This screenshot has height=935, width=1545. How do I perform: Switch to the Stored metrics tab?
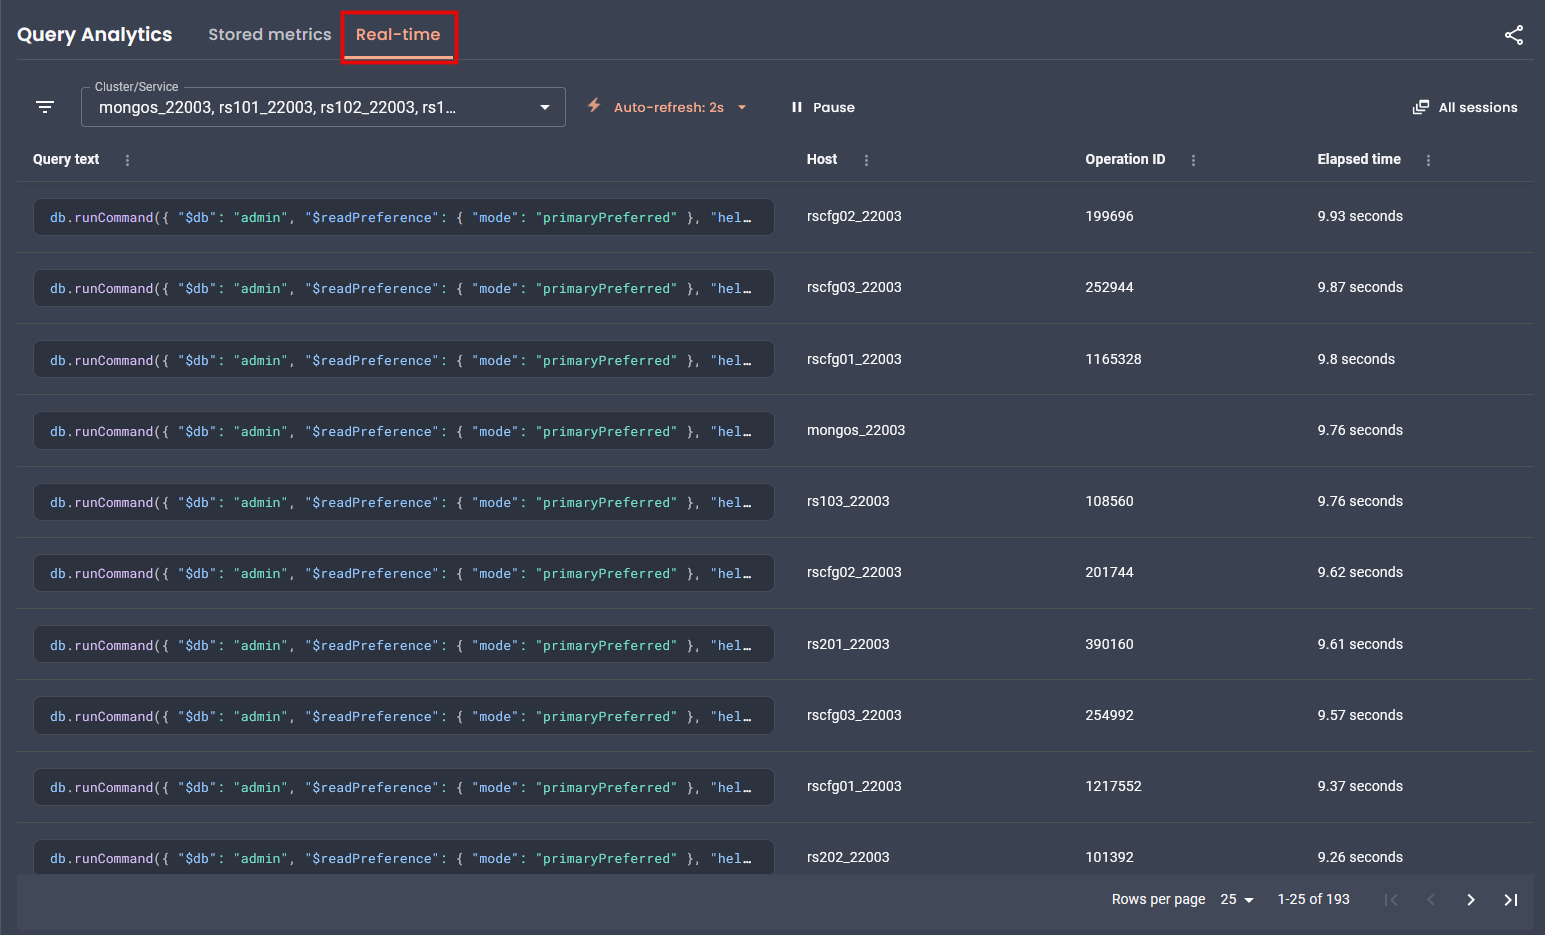point(269,34)
